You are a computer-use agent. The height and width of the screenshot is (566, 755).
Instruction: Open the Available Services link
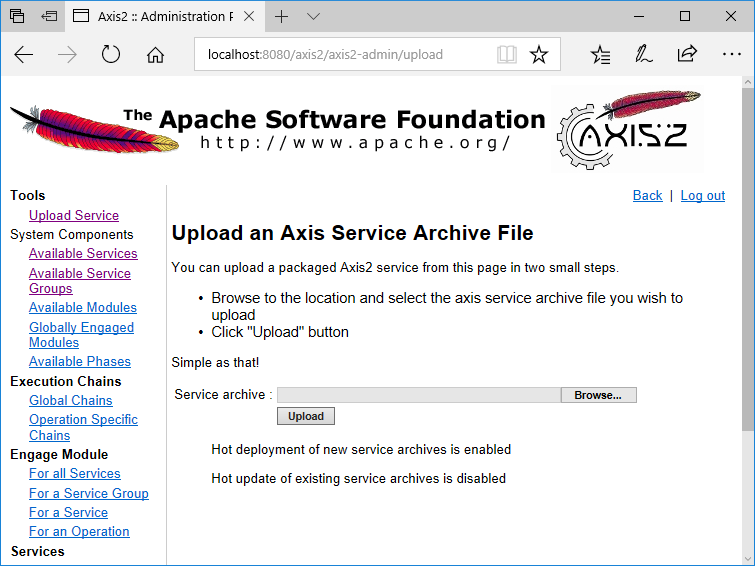pyautogui.click(x=83, y=253)
